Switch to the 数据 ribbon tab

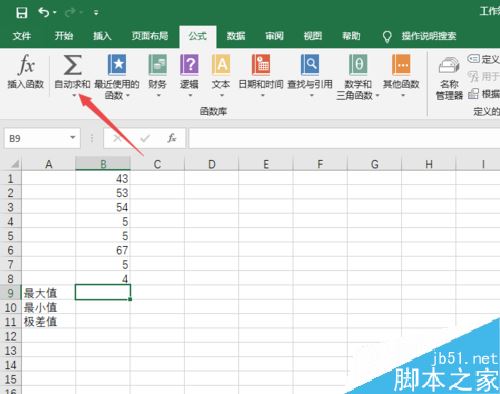(x=236, y=36)
